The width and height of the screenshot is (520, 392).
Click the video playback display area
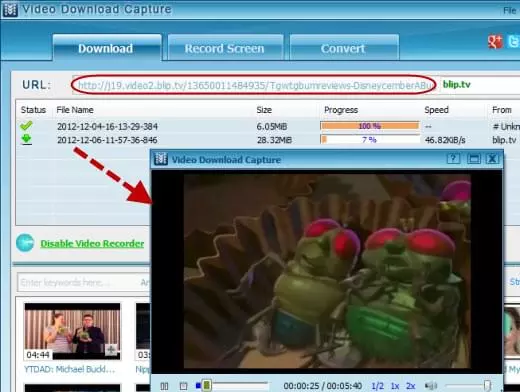[327, 271]
